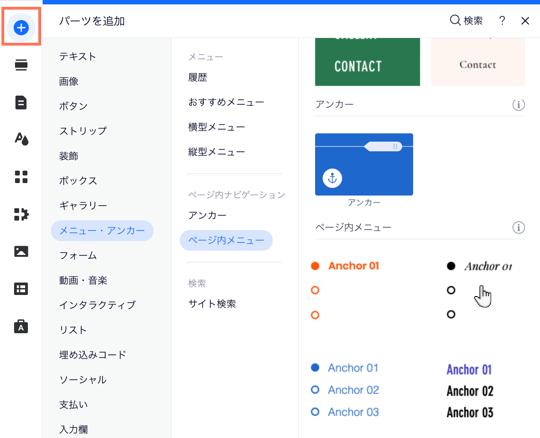Open help with the question mark icon

point(502,21)
